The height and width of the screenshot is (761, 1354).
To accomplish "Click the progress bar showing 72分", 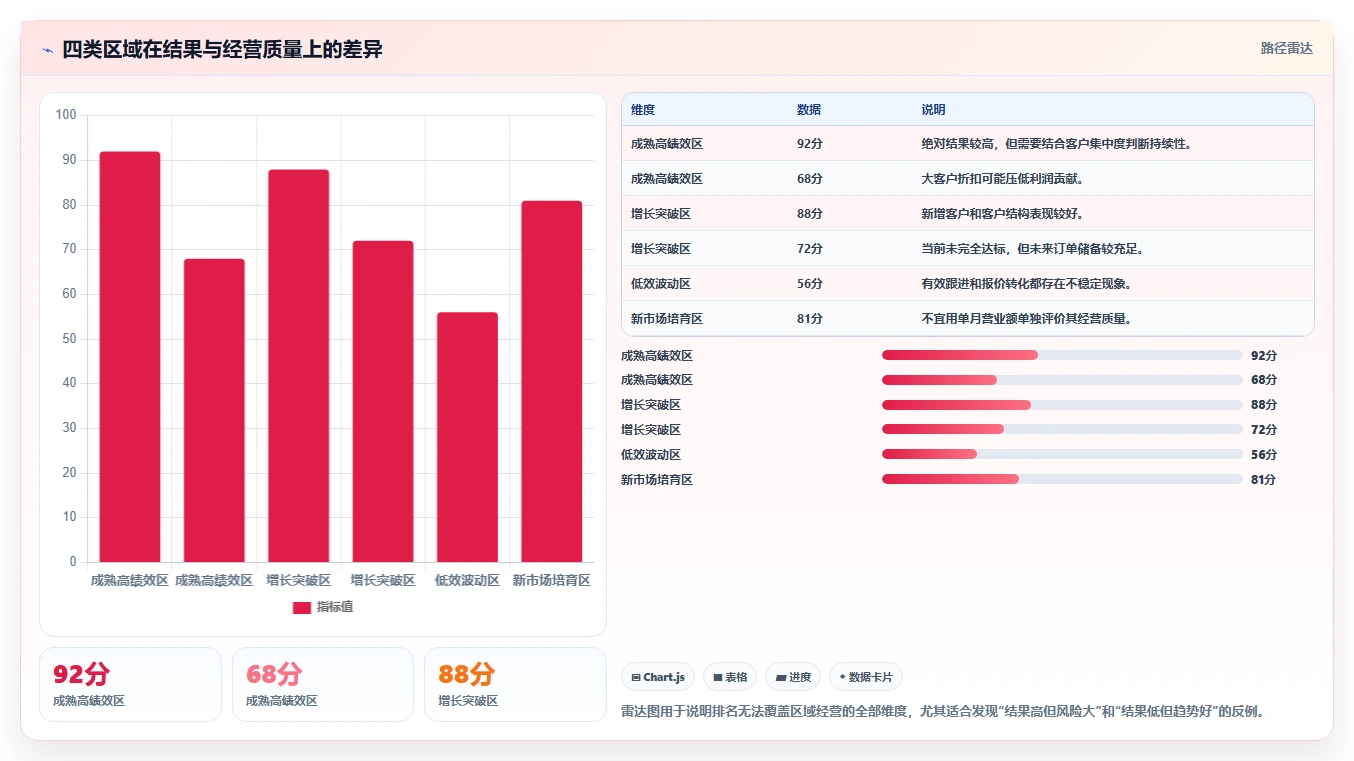I will click(1062, 429).
